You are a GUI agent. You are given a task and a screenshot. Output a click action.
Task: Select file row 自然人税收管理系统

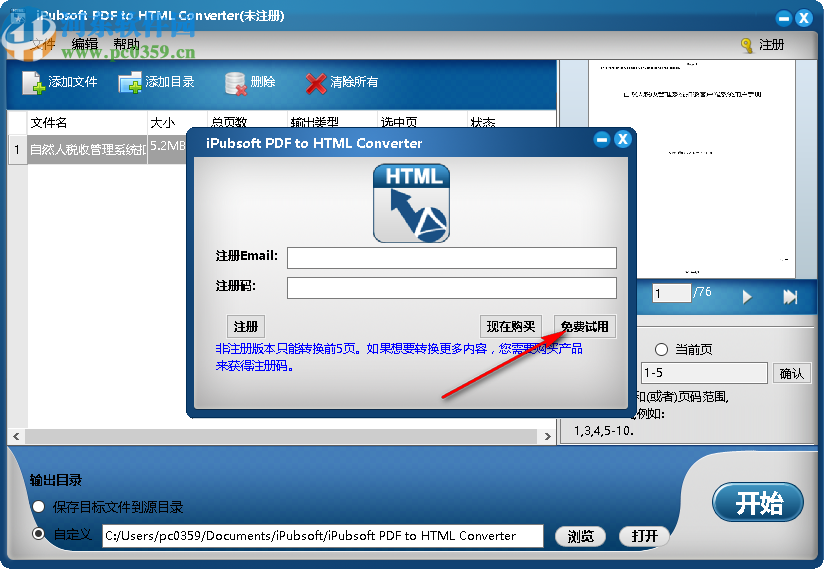point(87,150)
